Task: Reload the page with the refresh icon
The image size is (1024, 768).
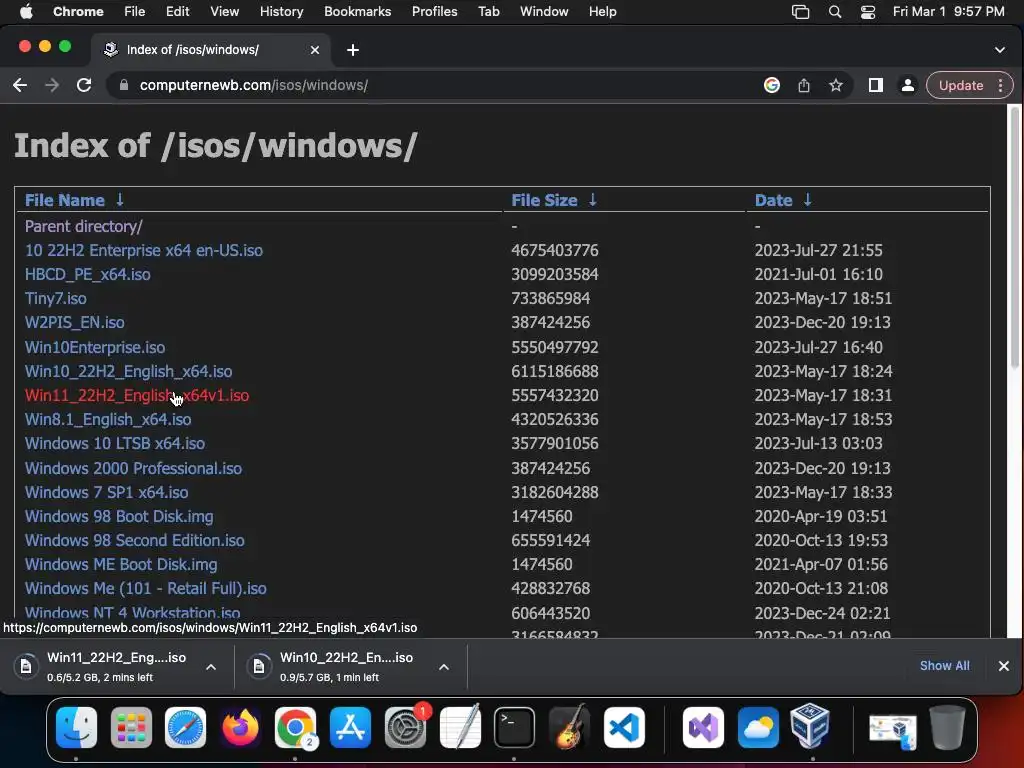Action: click(84, 86)
